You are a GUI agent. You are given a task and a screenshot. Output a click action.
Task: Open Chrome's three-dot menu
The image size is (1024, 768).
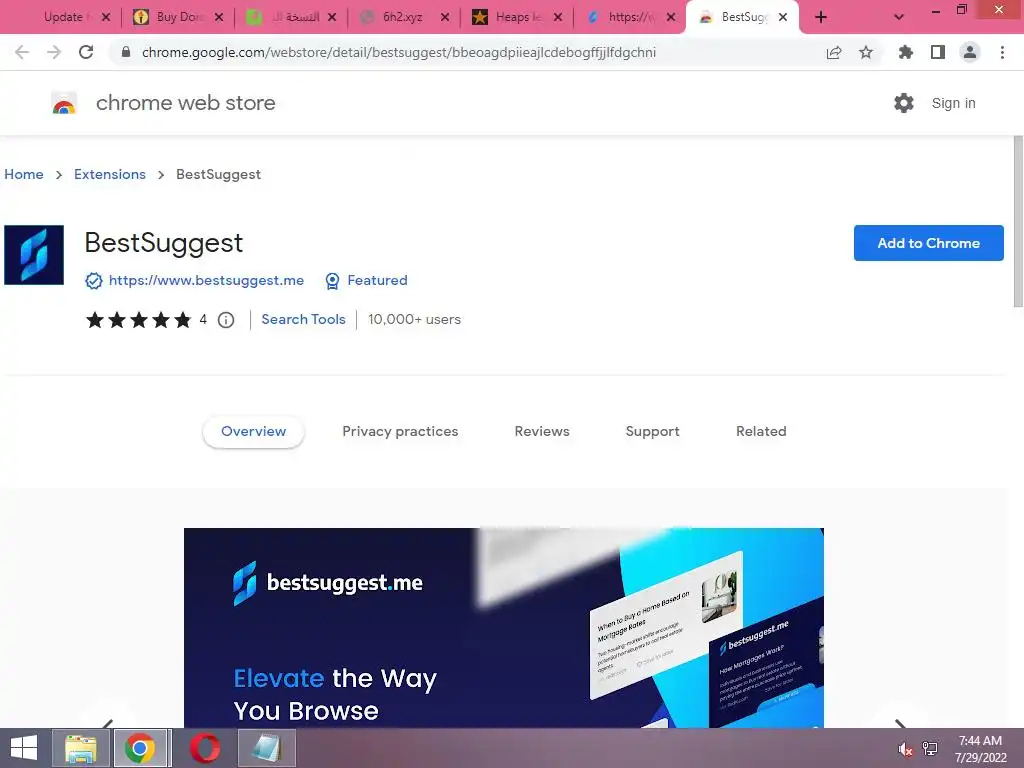(1002, 52)
